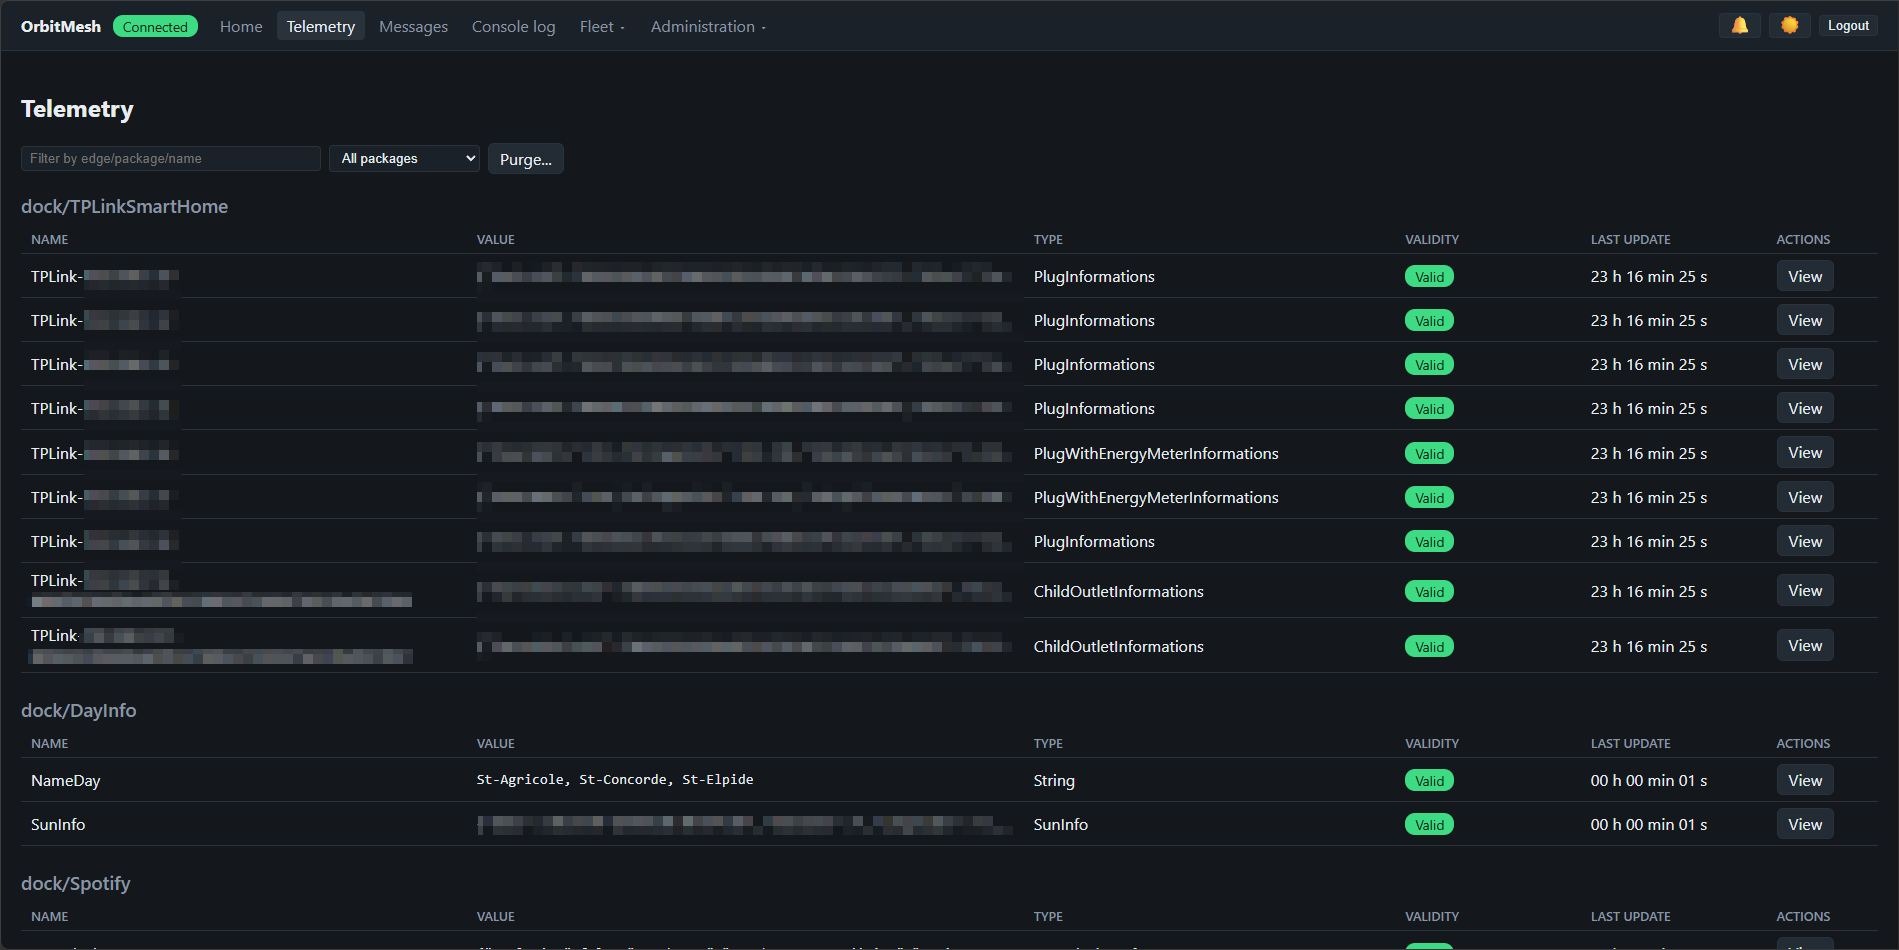This screenshot has height=950, width=1899.
Task: View the first PlugWithEnergyMeterInformations entry
Action: click(1804, 453)
